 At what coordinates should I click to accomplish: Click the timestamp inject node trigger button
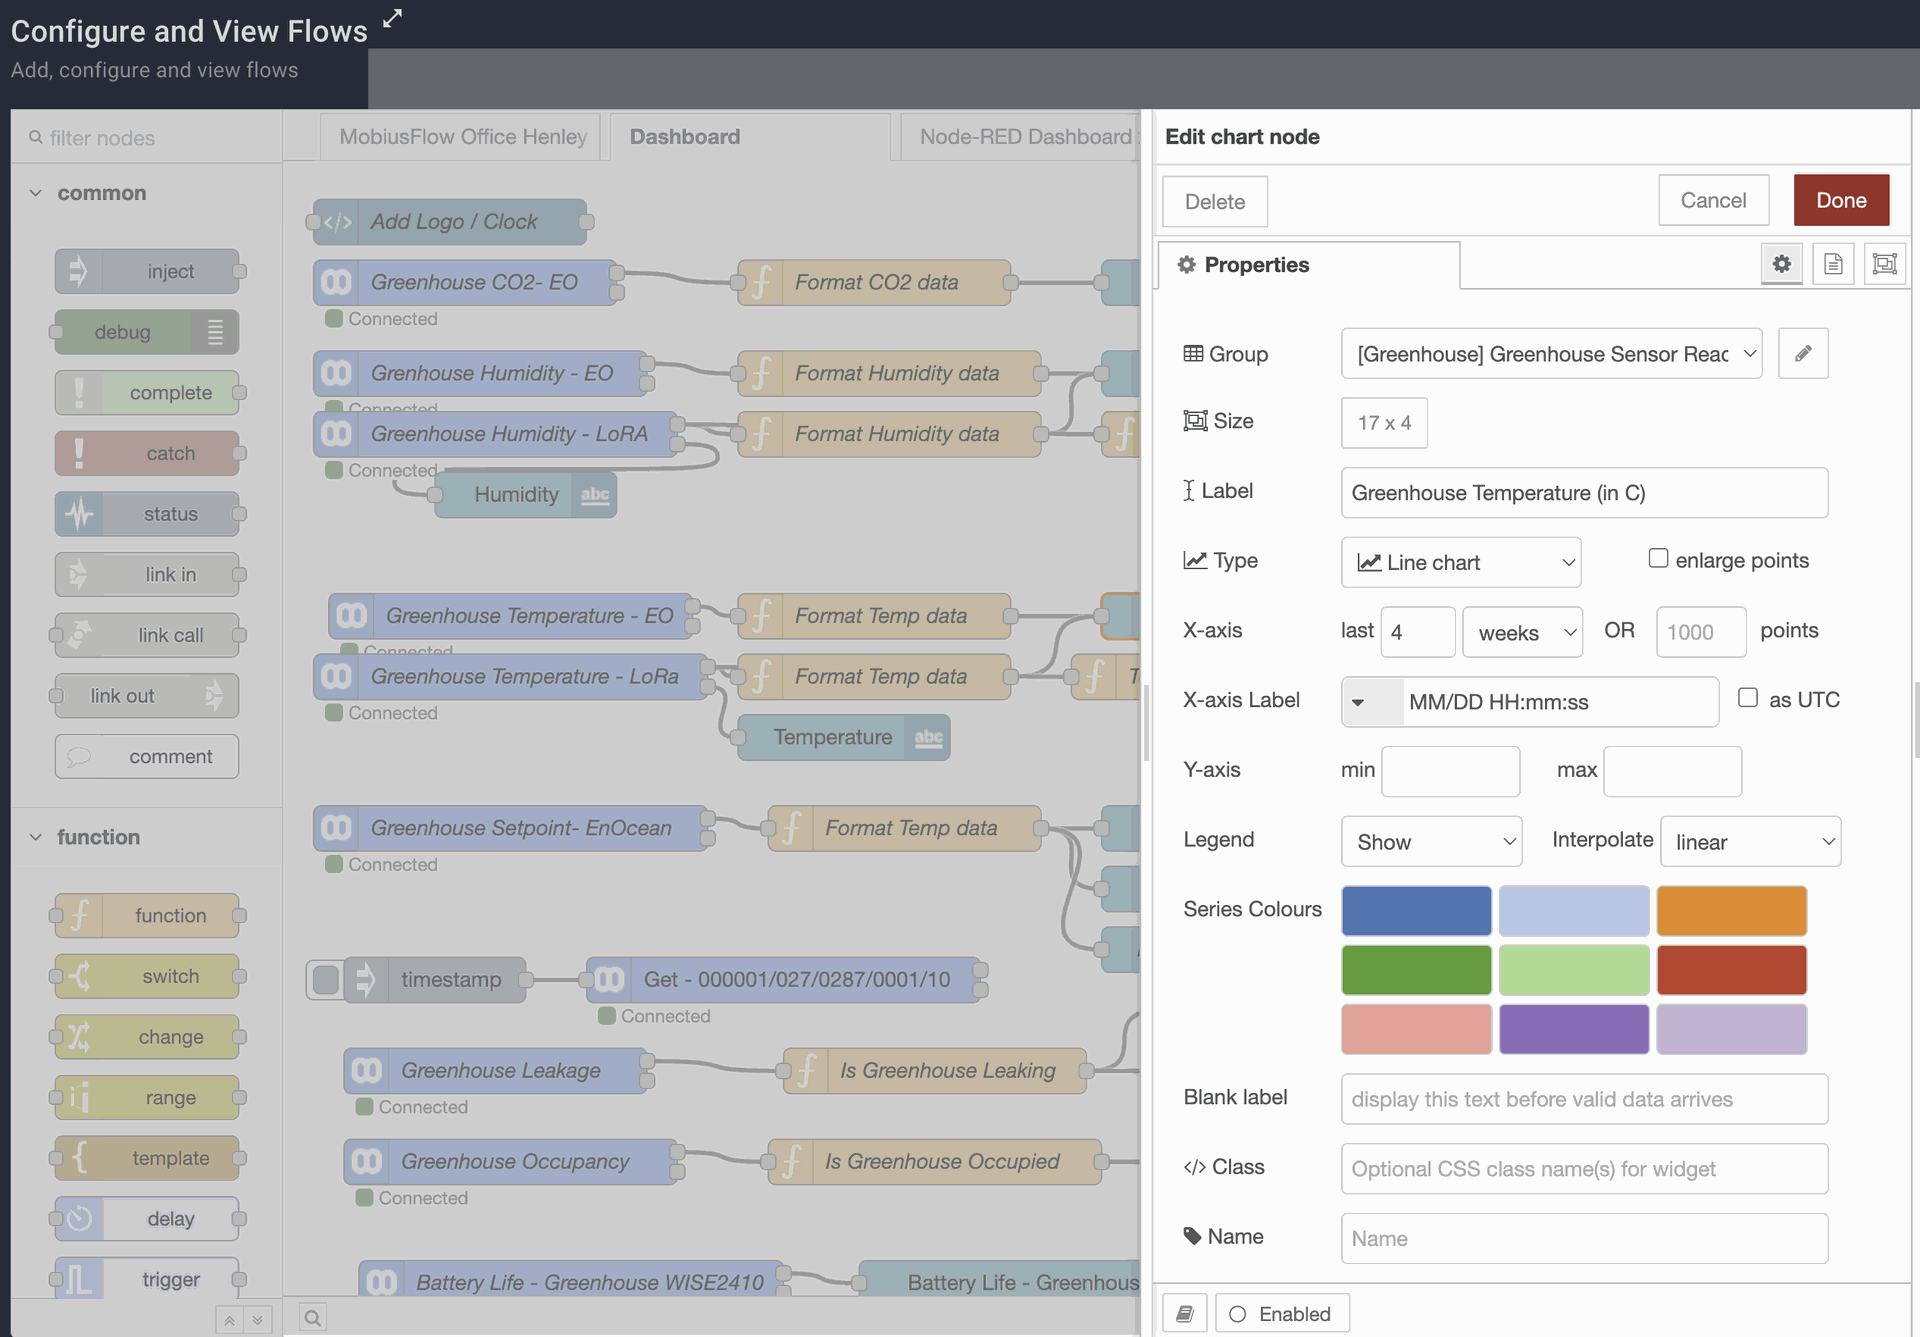point(326,979)
